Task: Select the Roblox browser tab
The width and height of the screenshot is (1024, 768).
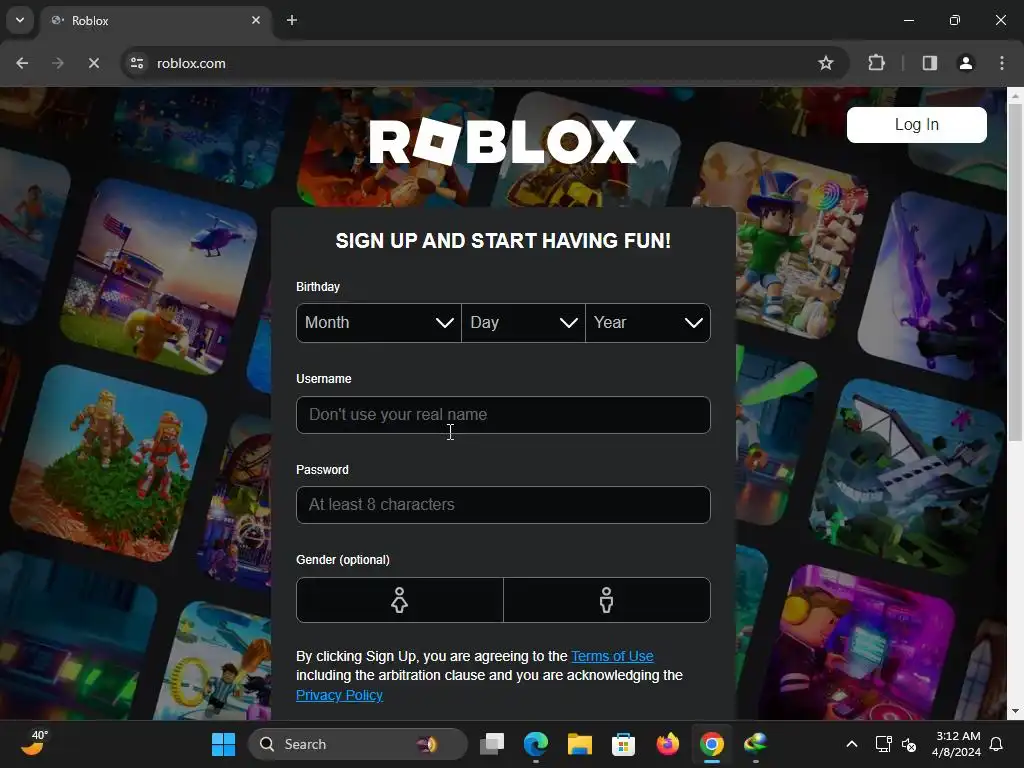Action: coord(157,21)
